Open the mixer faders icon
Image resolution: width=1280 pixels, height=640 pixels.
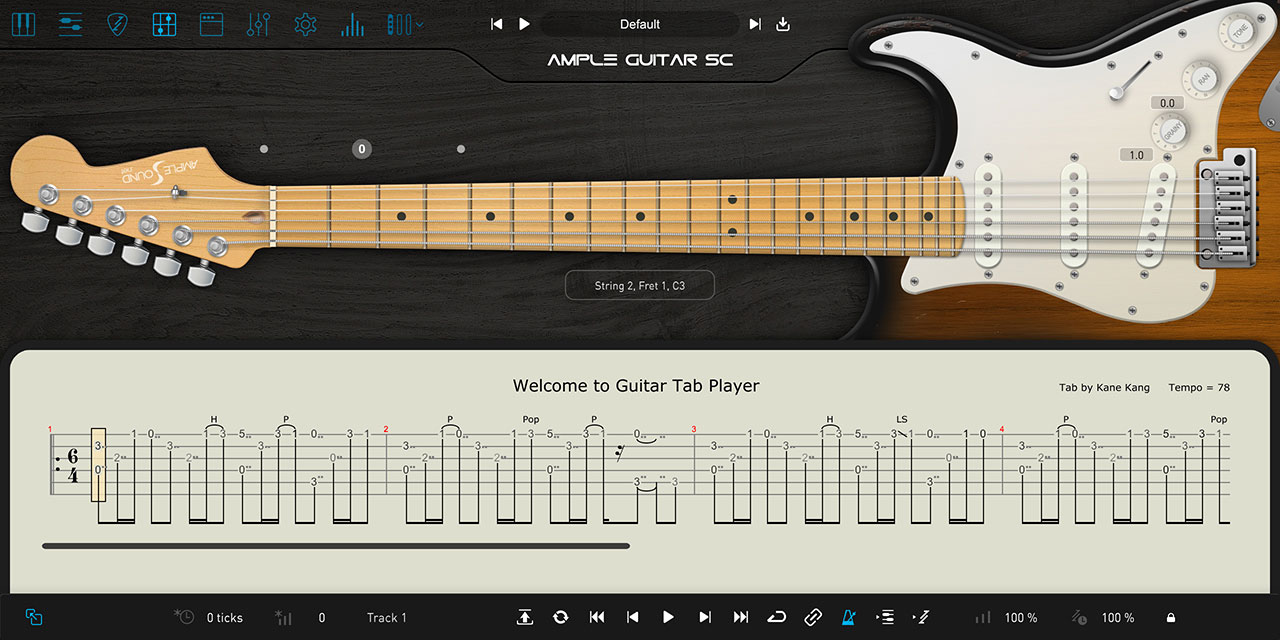tap(258, 24)
